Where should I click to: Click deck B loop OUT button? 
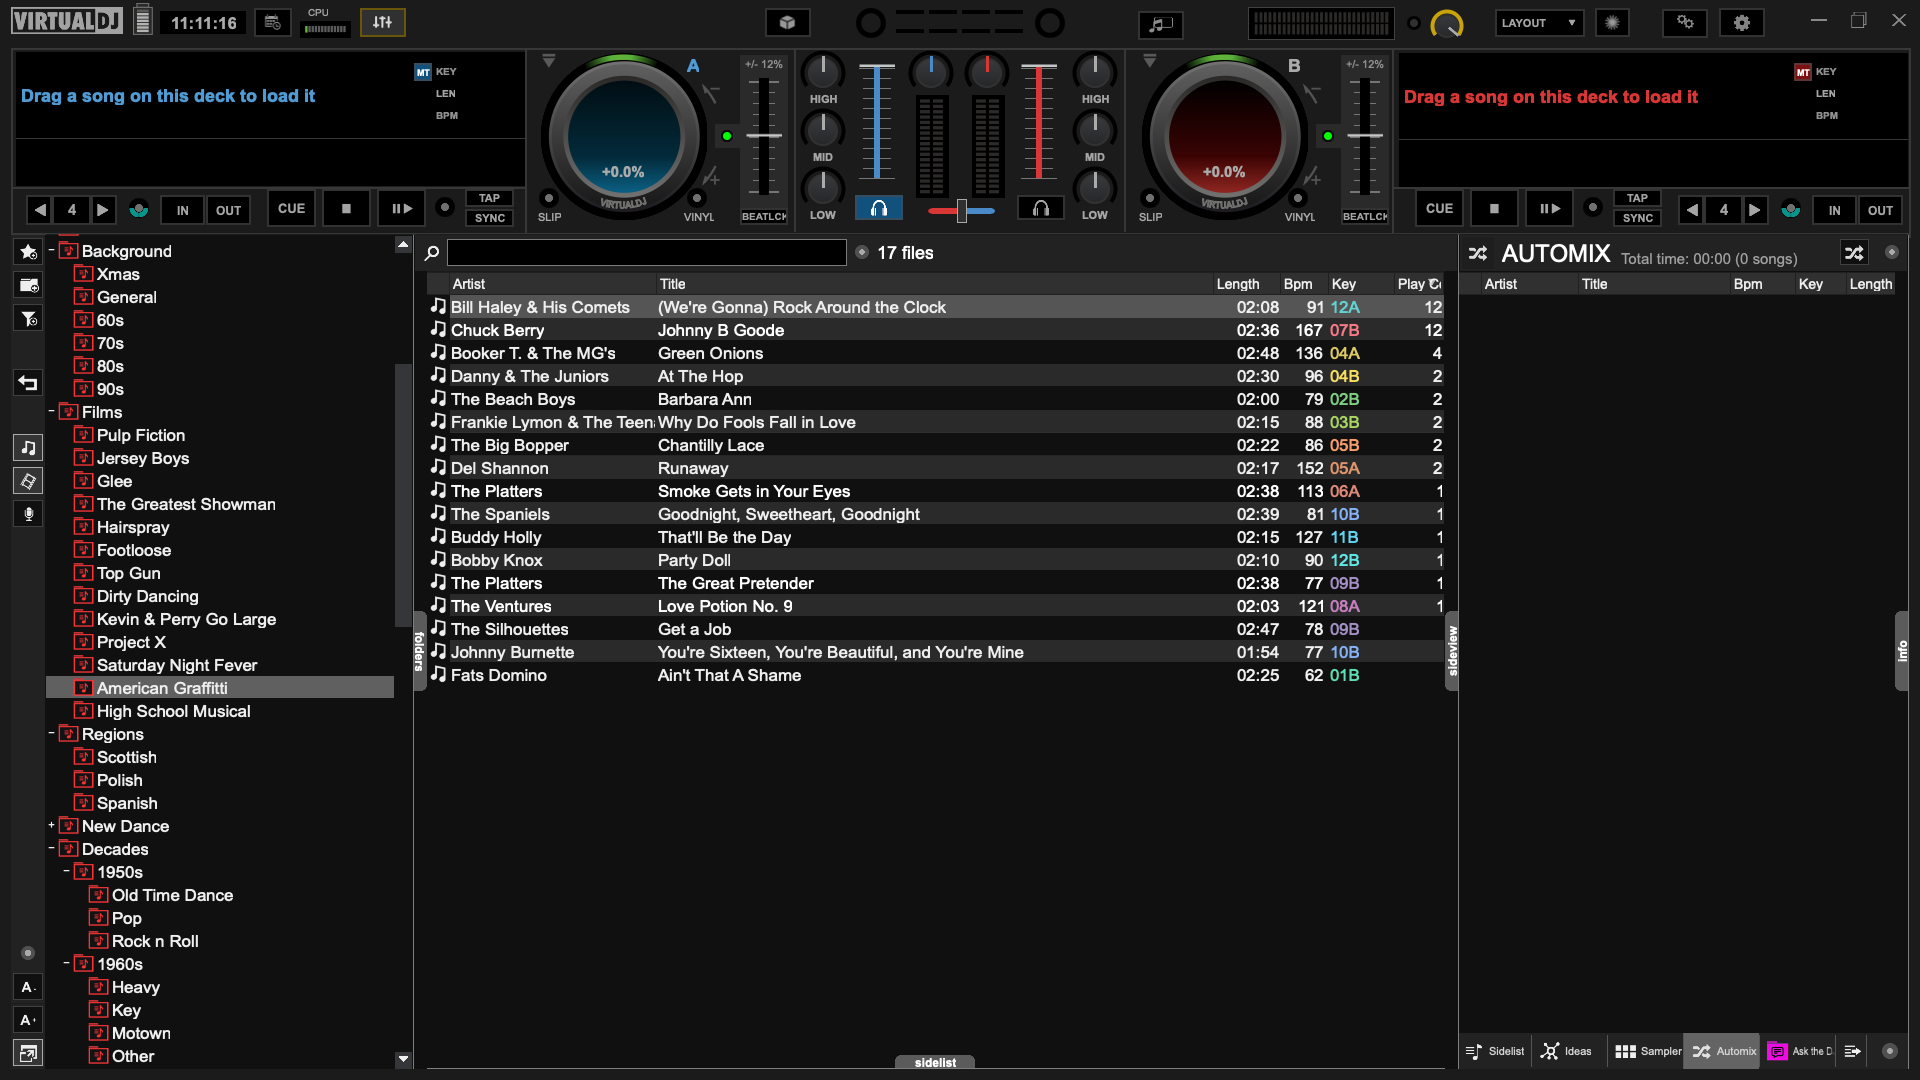pyautogui.click(x=1880, y=210)
